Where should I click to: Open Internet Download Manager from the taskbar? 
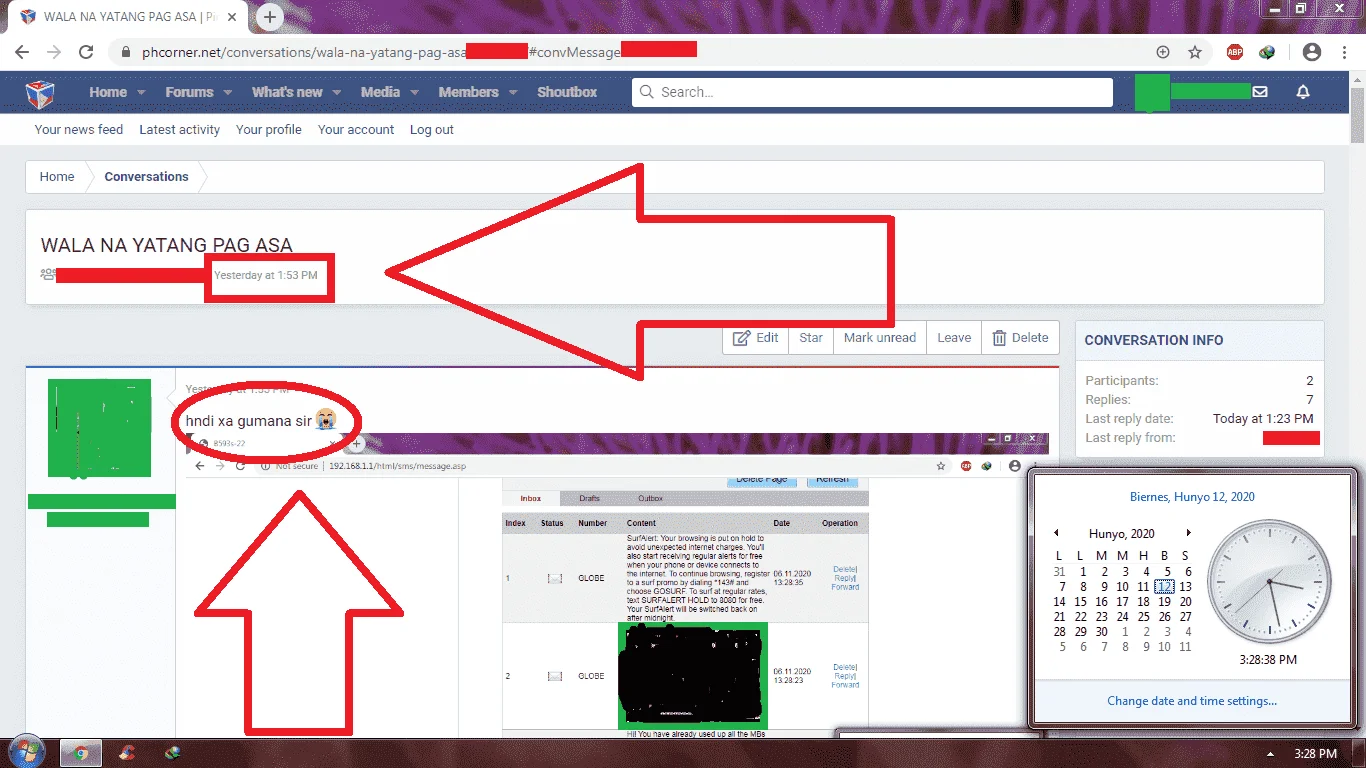pos(173,753)
